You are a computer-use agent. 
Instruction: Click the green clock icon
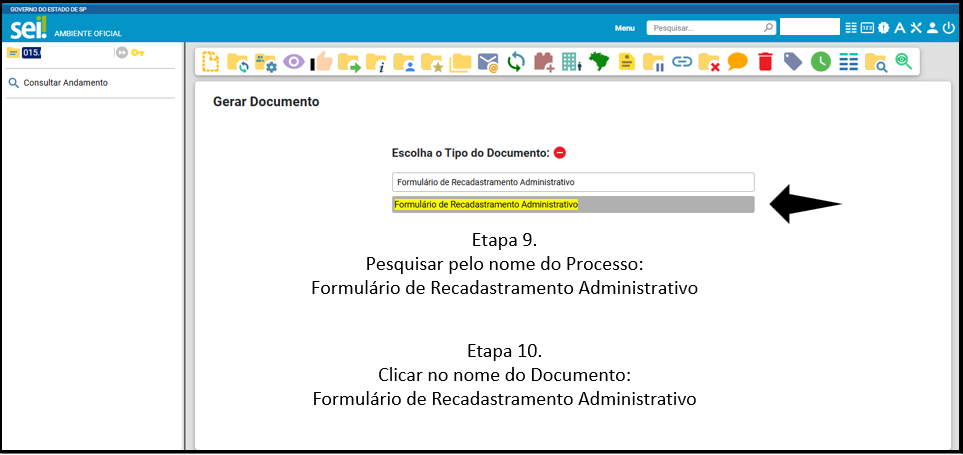point(820,62)
